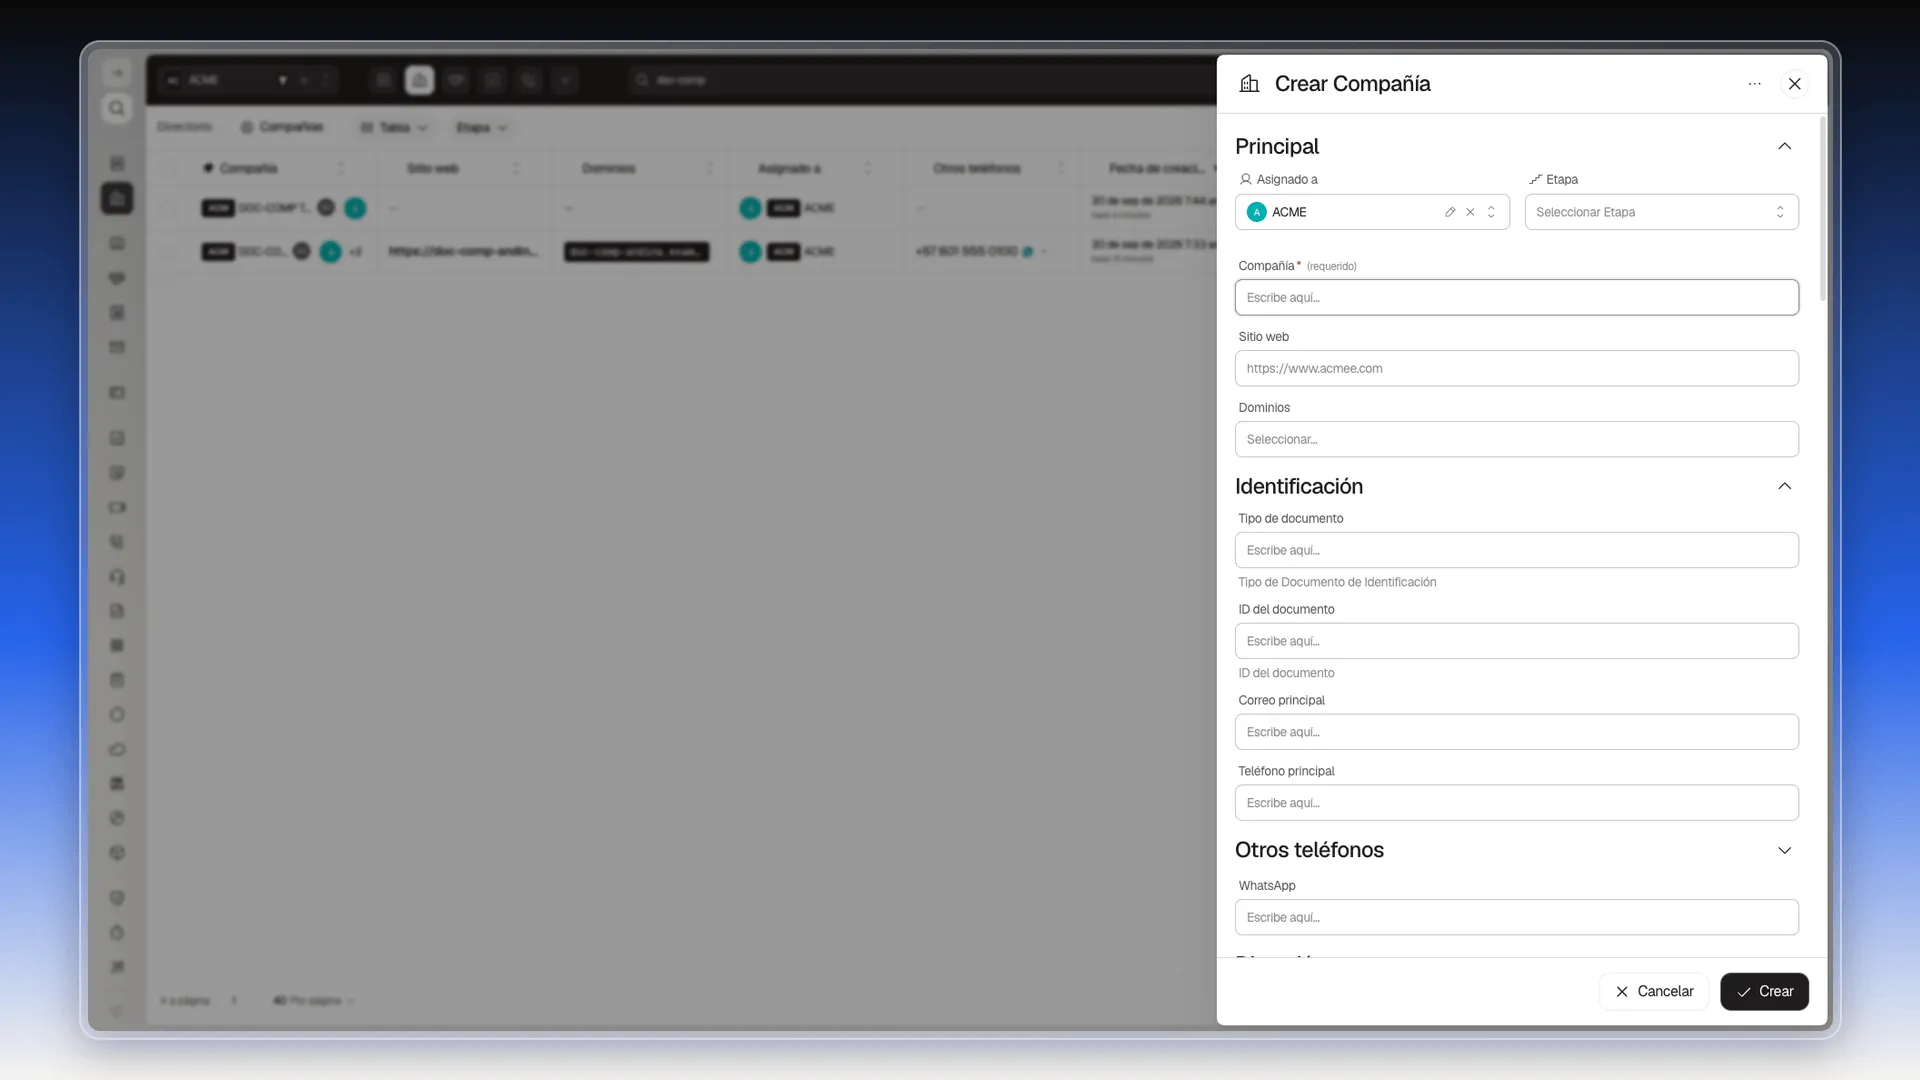Close the Crear Compañía panel
This screenshot has width=1920, height=1080.
[x=1795, y=84]
